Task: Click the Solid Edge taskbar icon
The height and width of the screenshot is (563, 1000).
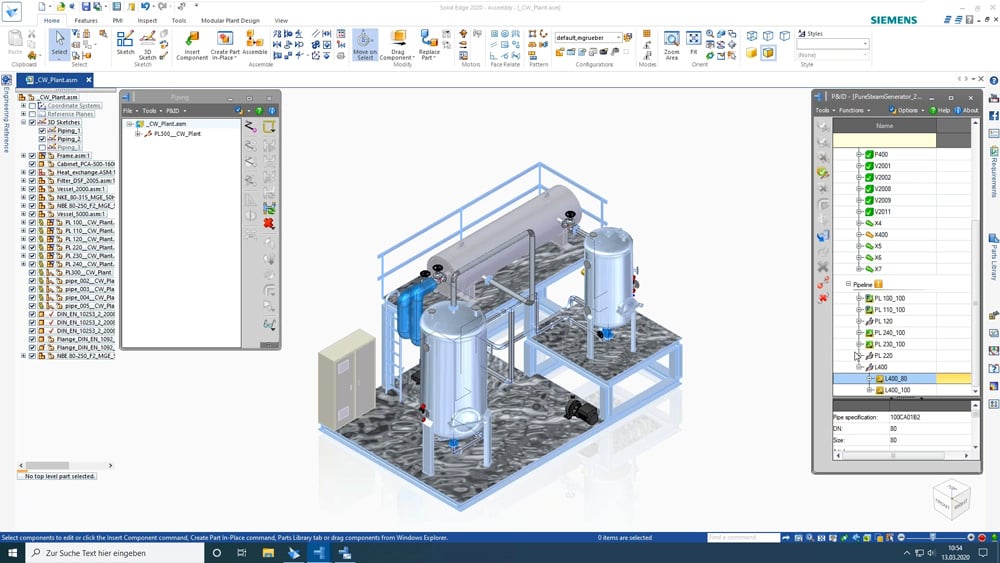Action: click(x=293, y=553)
